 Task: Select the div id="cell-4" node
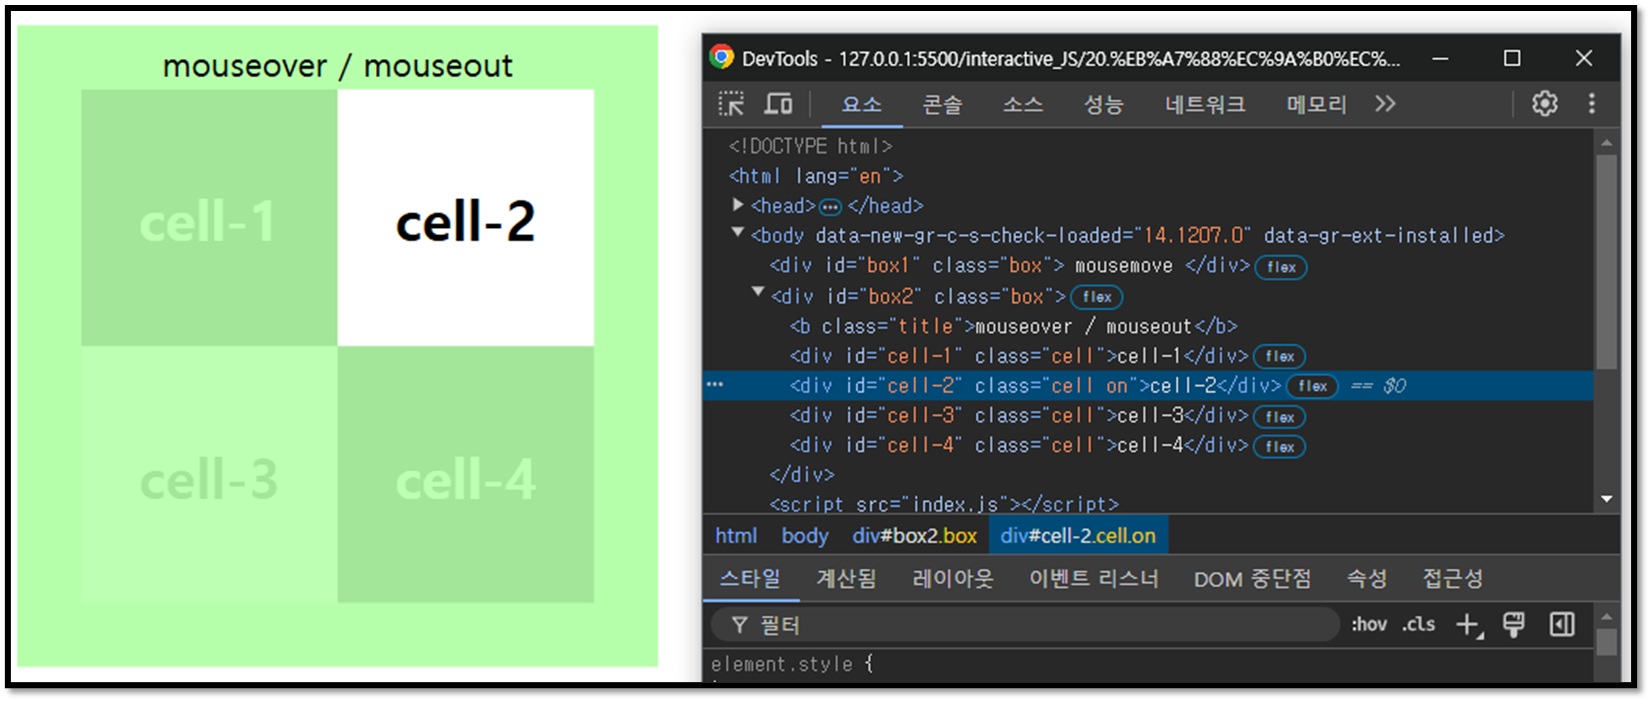[x=1018, y=446]
